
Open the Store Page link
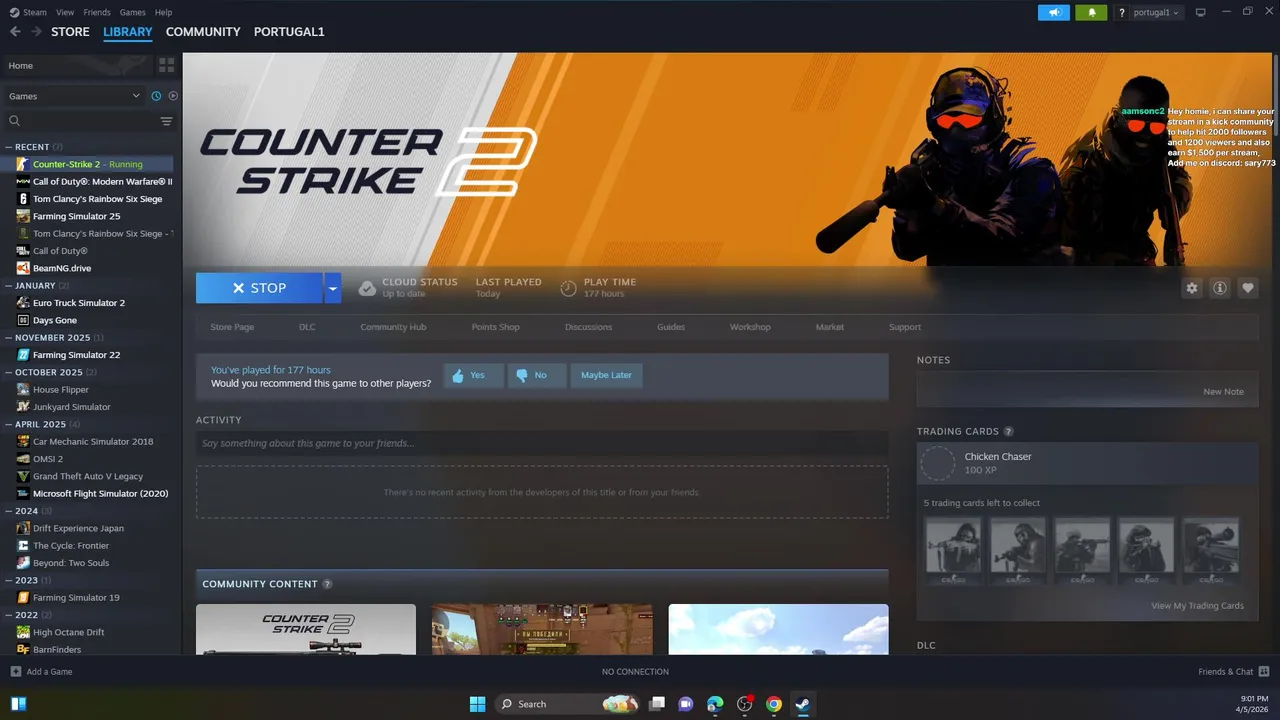(x=232, y=327)
